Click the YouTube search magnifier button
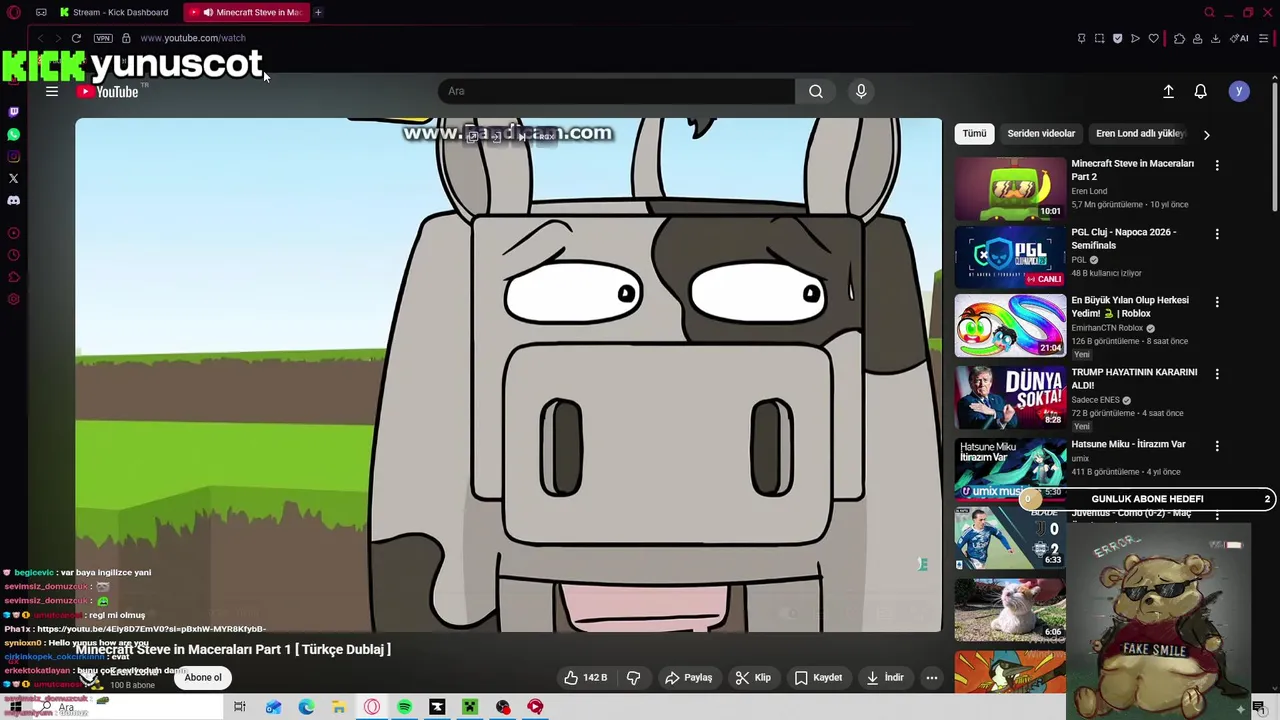Viewport: 1280px width, 720px height. [816, 91]
